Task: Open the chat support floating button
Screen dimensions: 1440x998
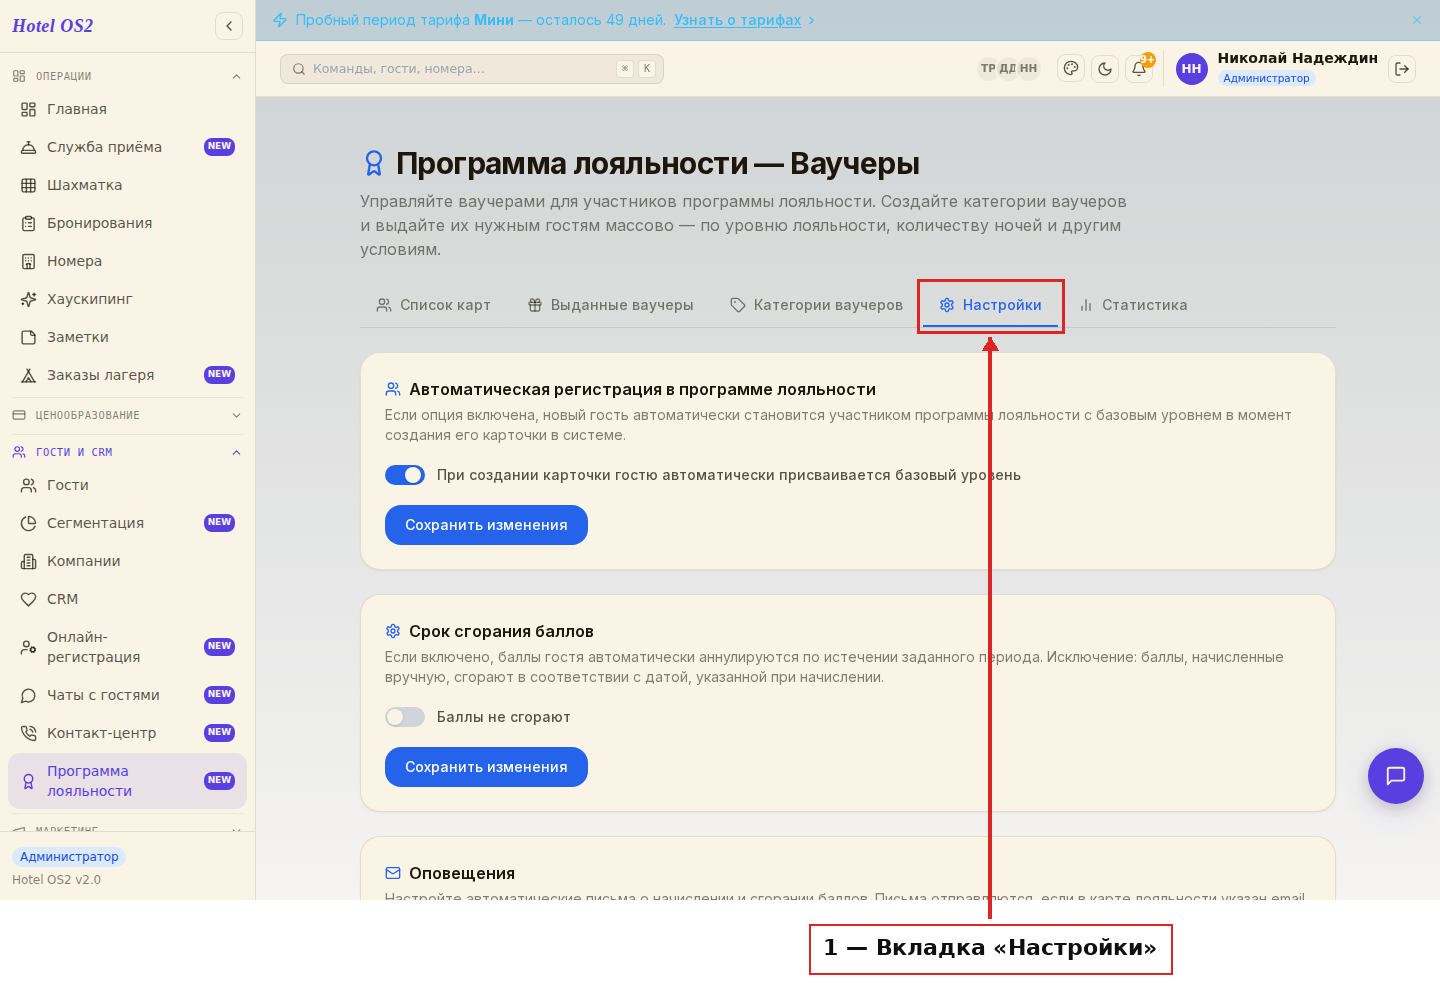Action: click(x=1396, y=776)
